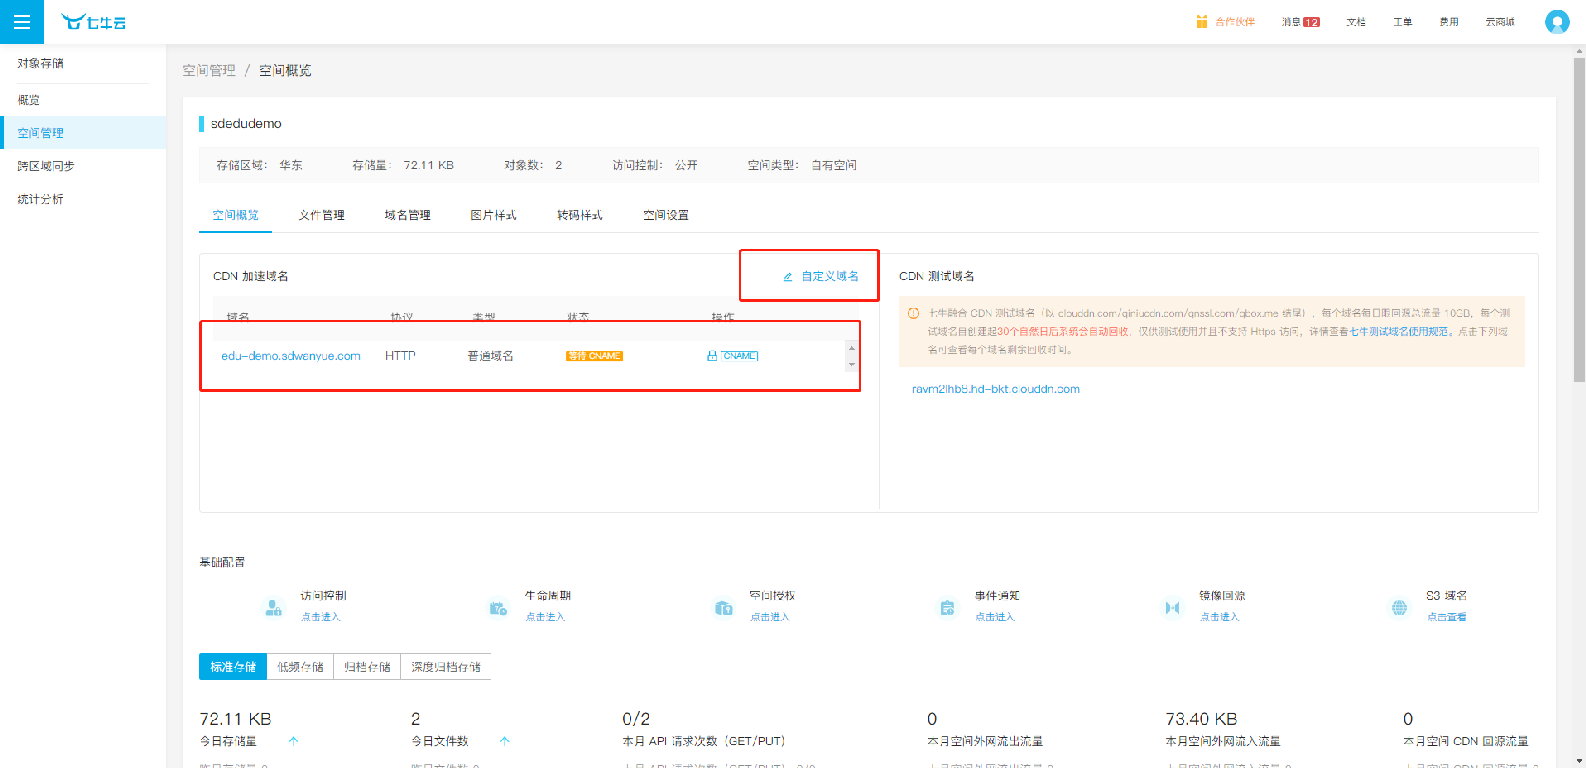The image size is (1586, 768).
Task: Click the page's vertical scrollbar thumb
Action: (x=1579, y=220)
